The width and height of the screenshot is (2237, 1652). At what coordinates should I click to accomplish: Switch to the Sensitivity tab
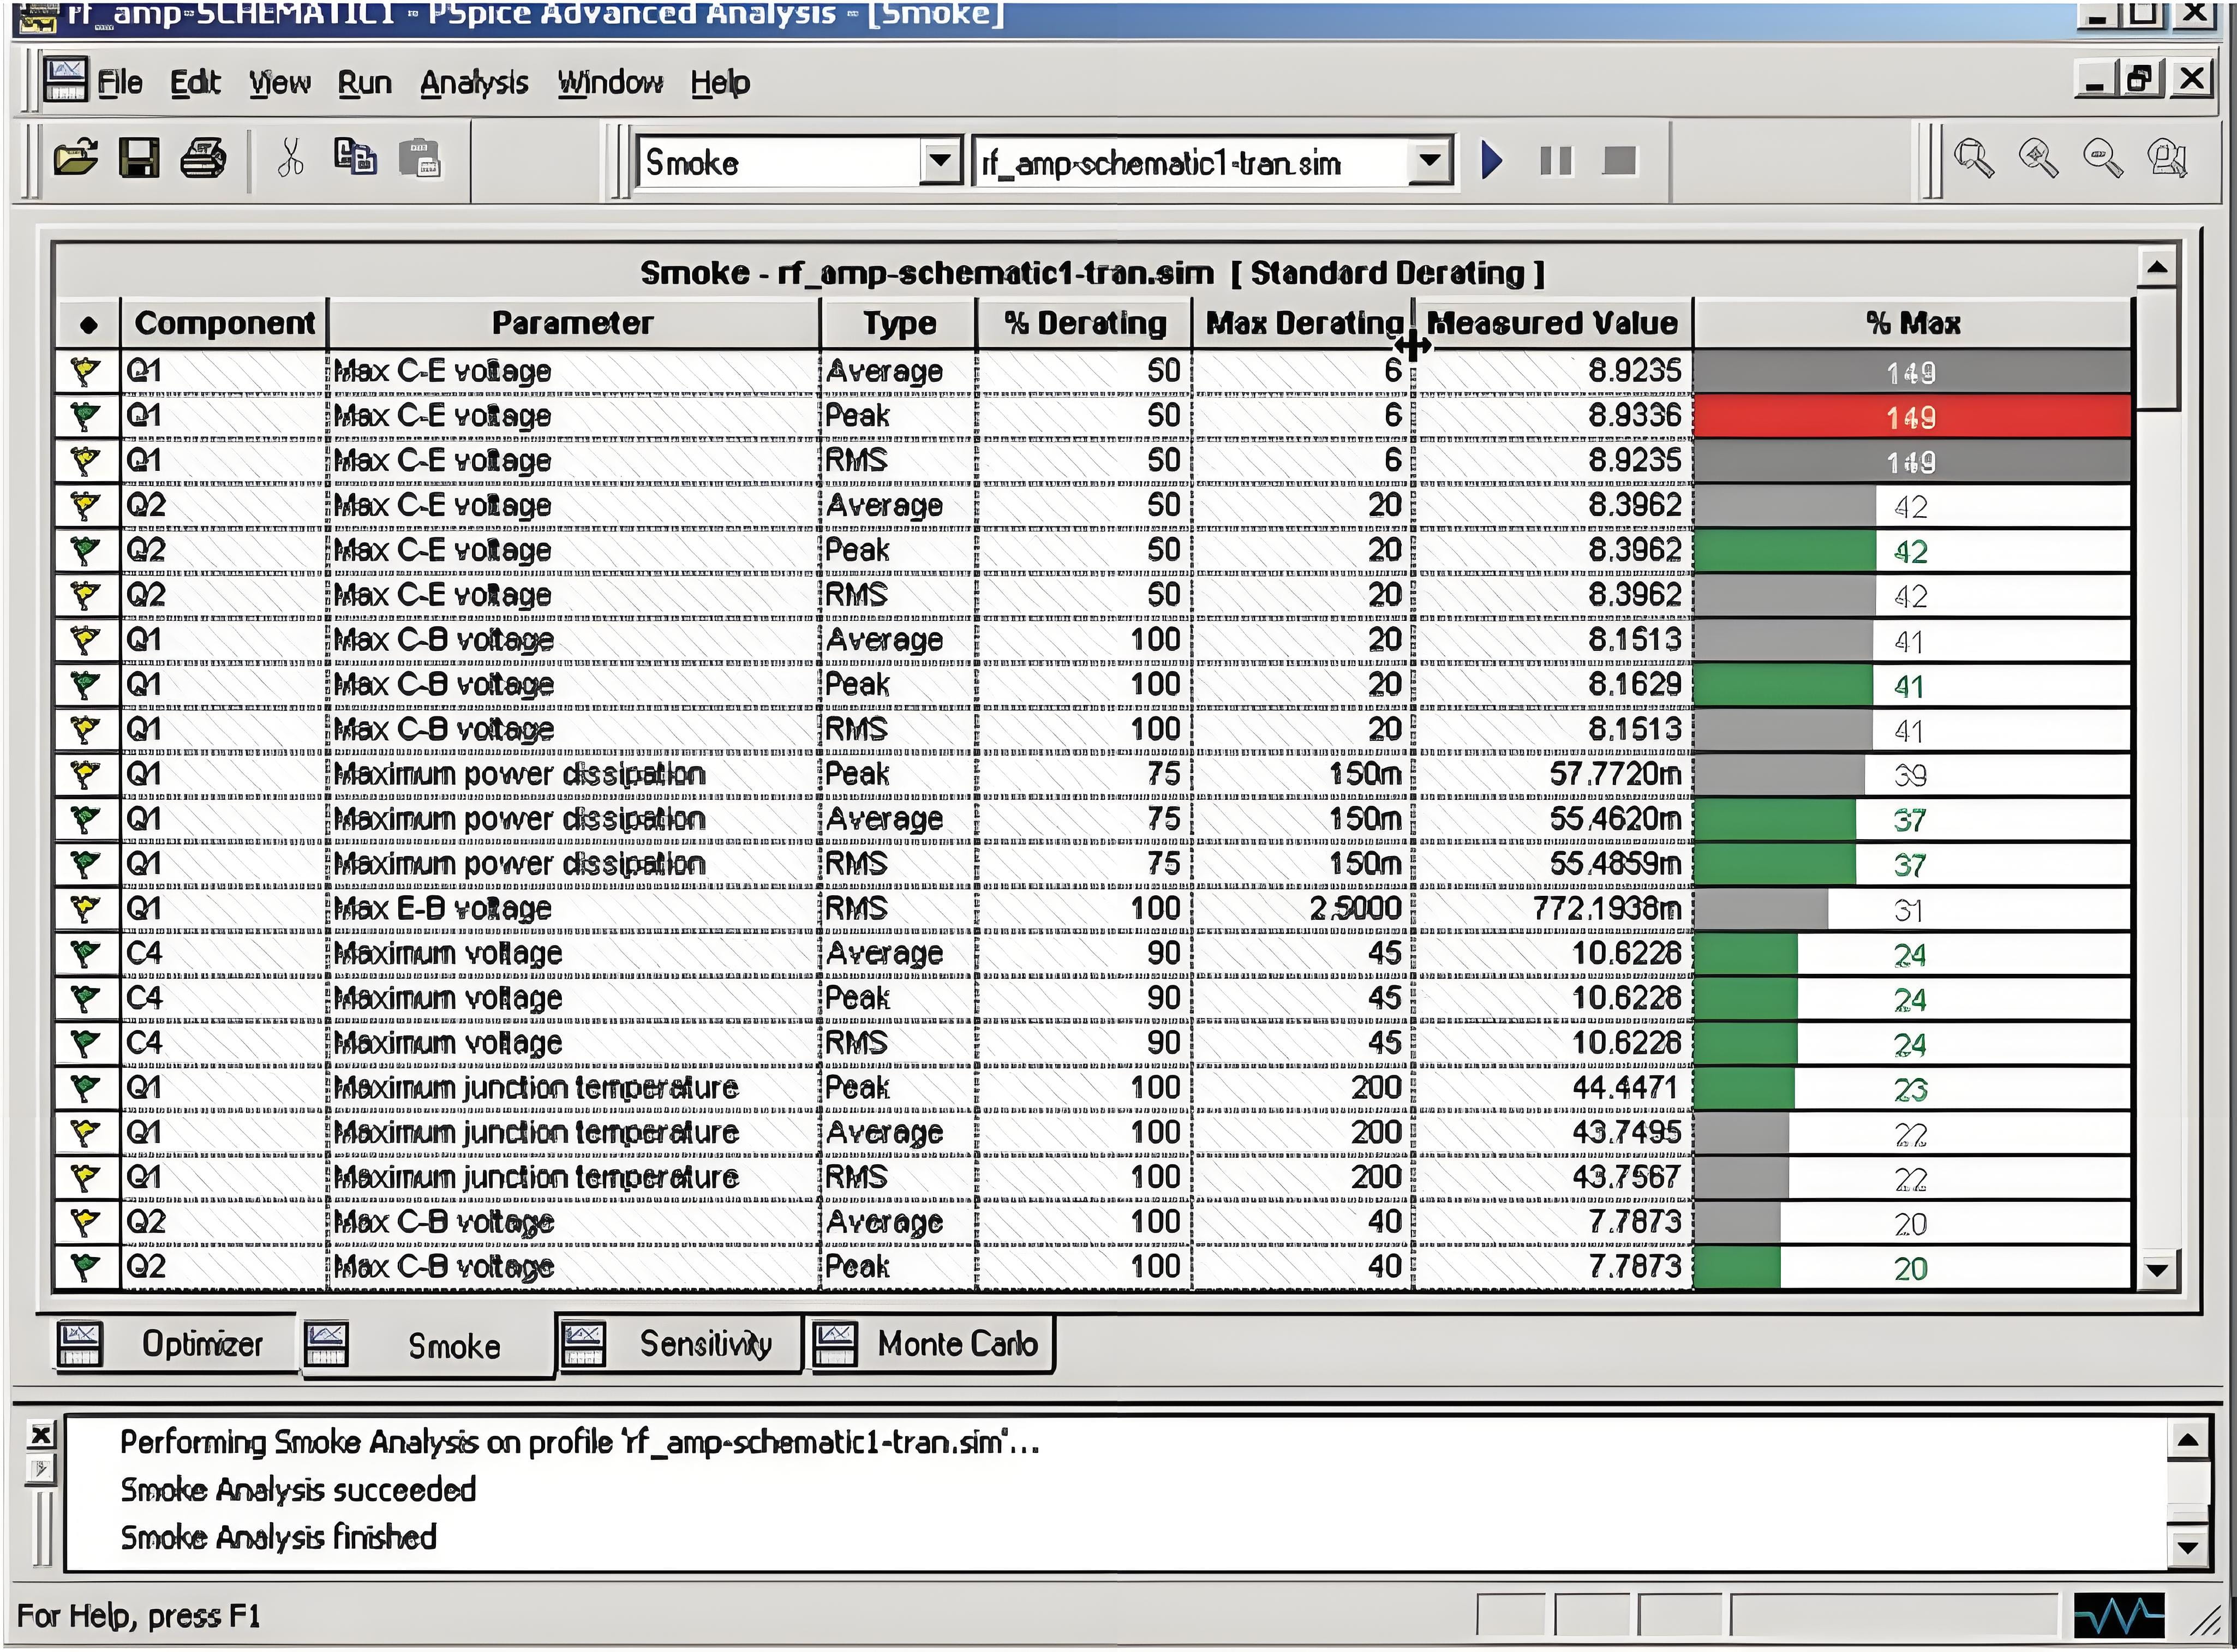click(x=679, y=1344)
